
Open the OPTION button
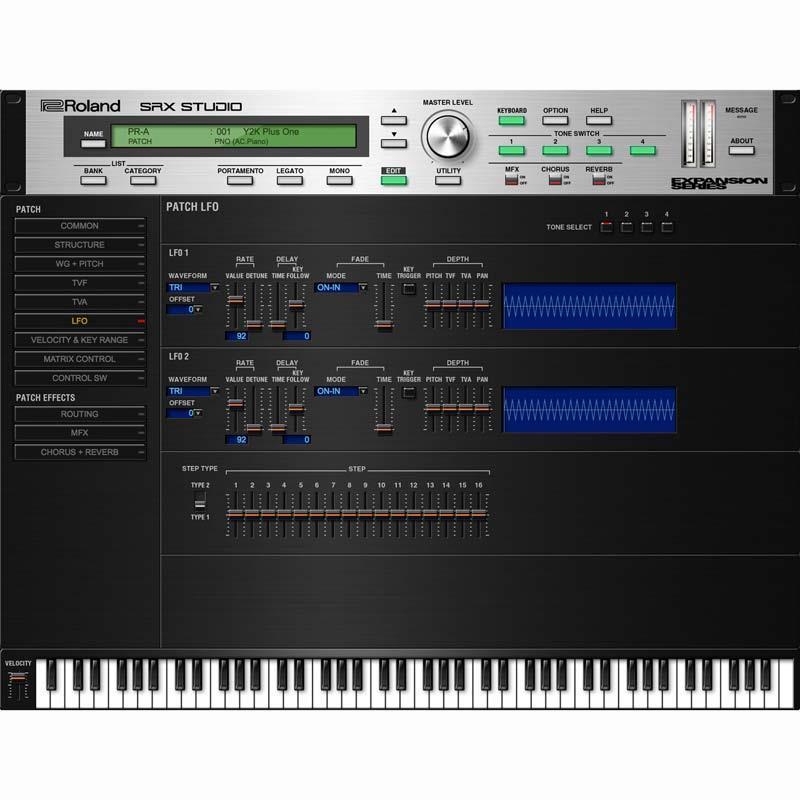(555, 120)
